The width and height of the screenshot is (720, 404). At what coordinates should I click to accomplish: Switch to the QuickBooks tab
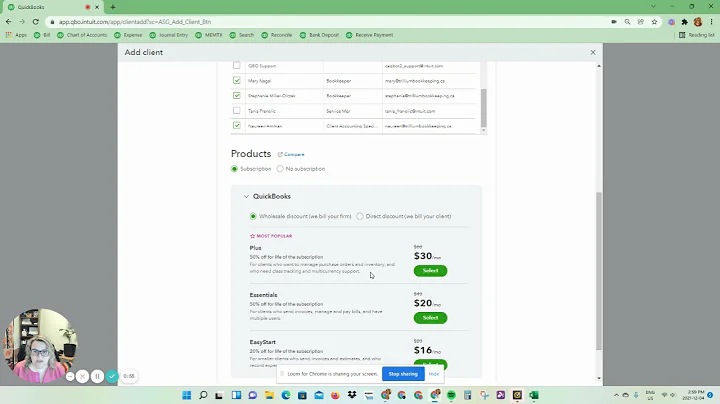[x=52, y=7]
